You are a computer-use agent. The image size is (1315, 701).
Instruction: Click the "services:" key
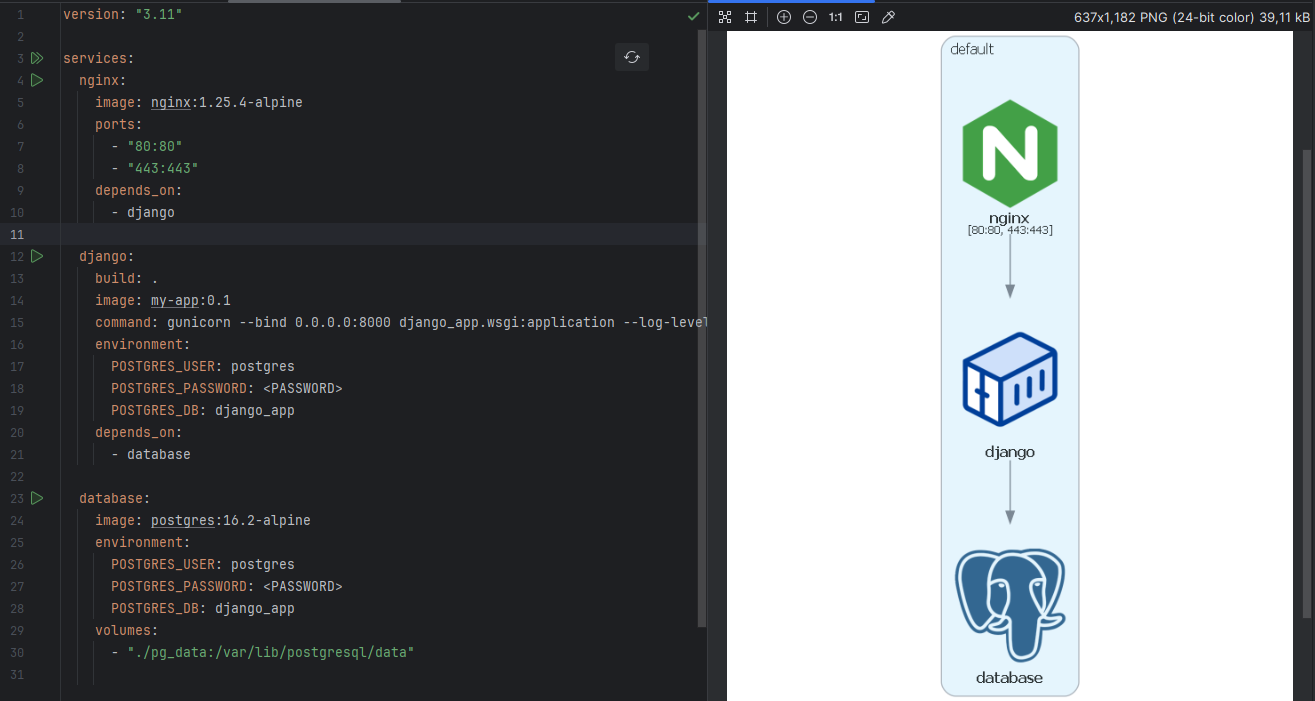click(x=98, y=58)
